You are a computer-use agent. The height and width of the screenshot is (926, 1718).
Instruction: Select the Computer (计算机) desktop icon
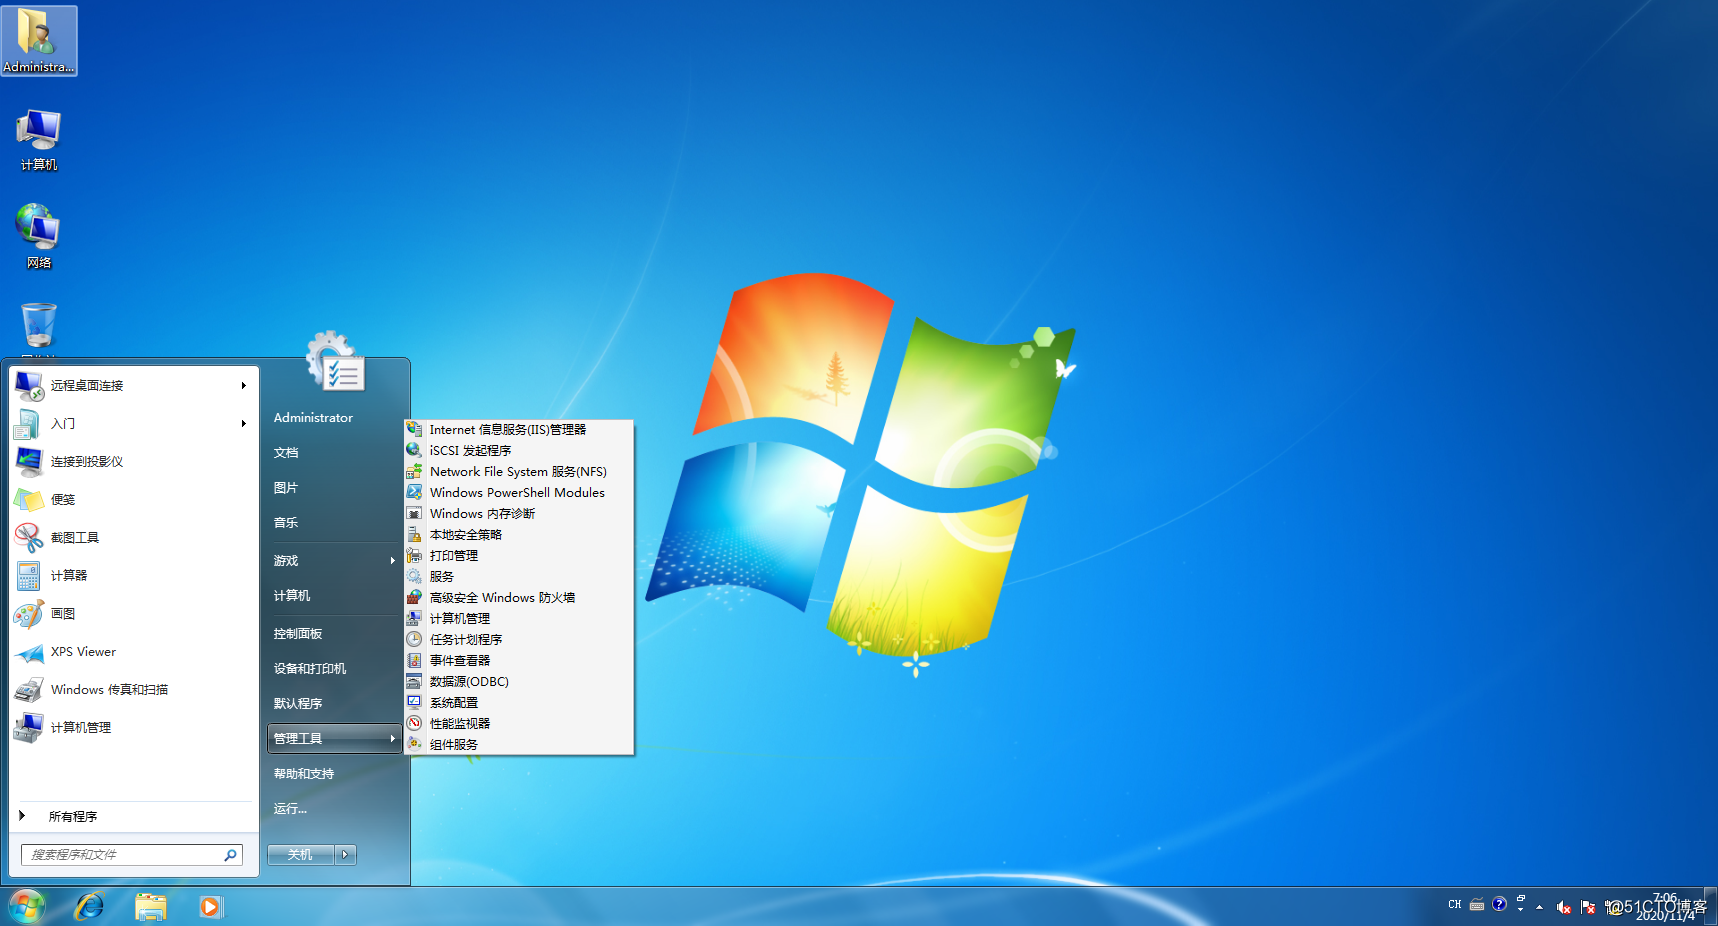(x=39, y=140)
